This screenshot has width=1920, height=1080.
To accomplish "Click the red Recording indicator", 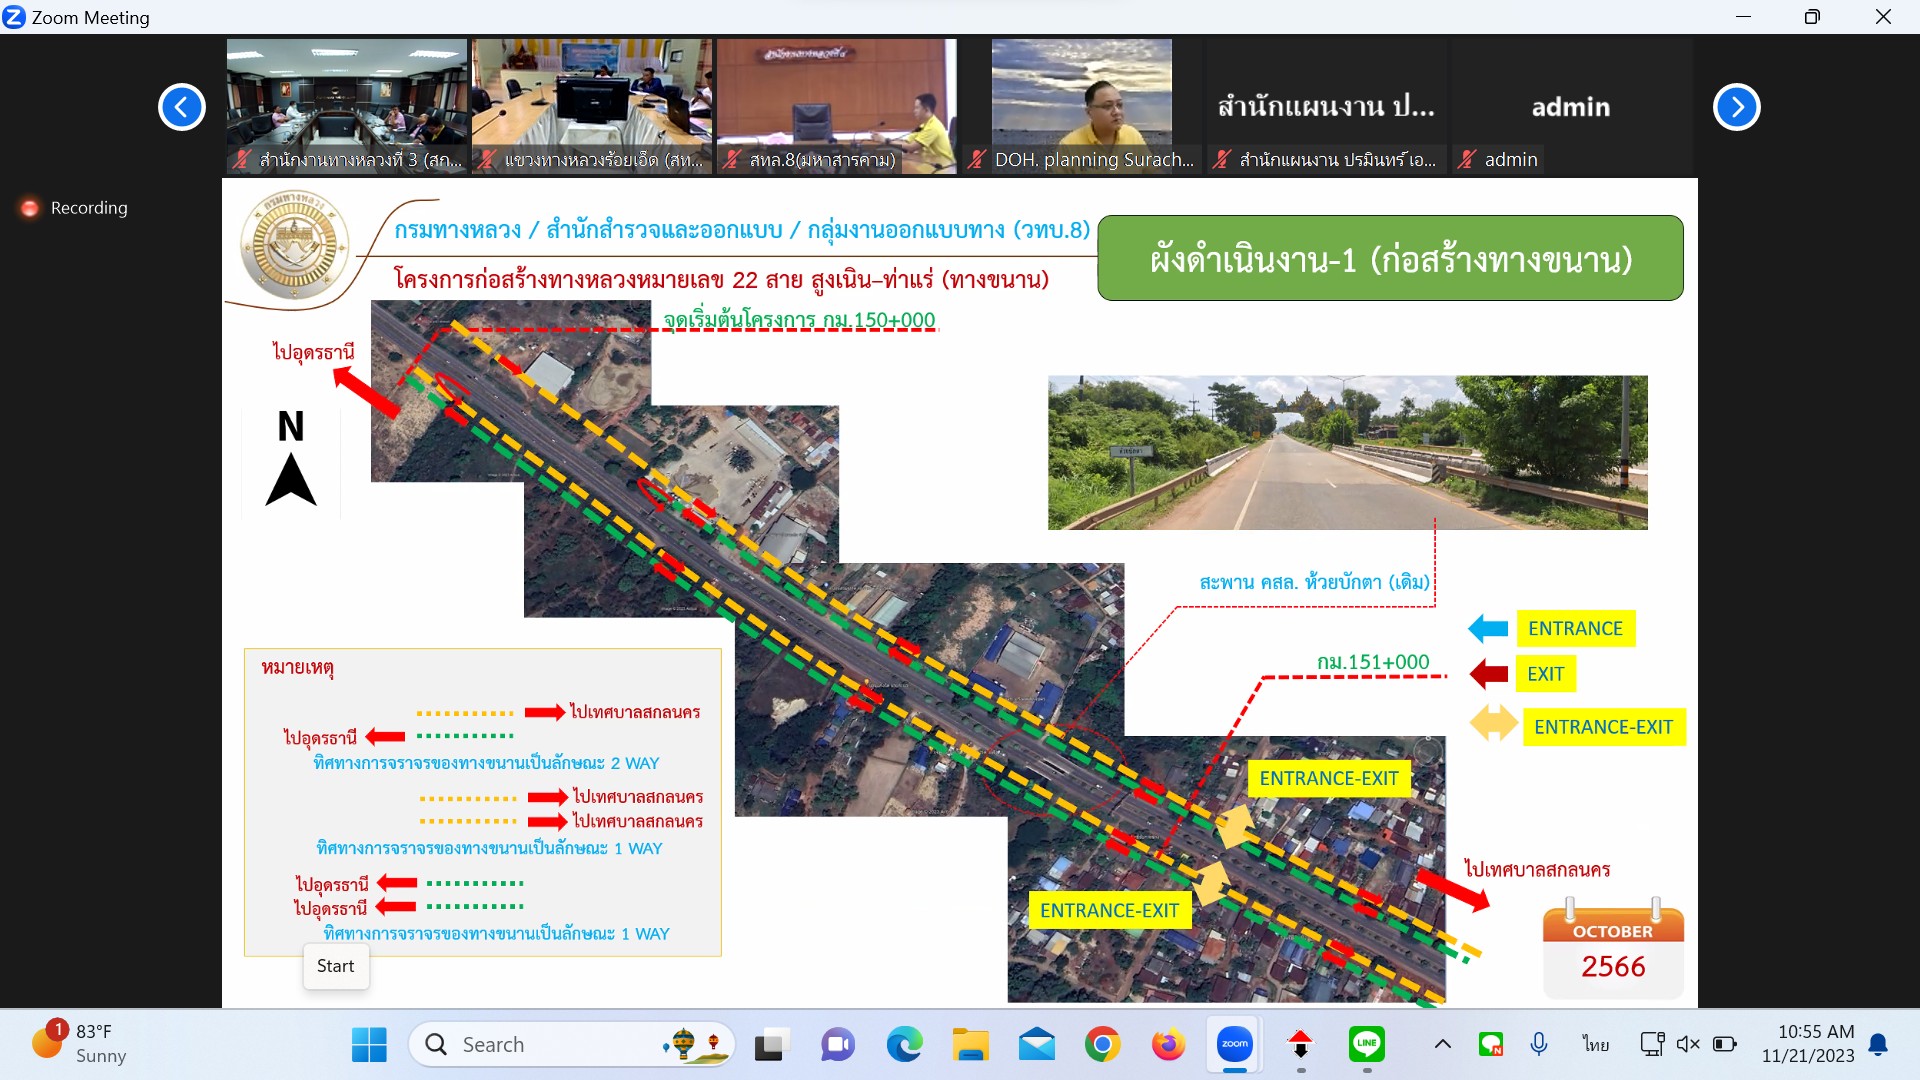I will 30,208.
